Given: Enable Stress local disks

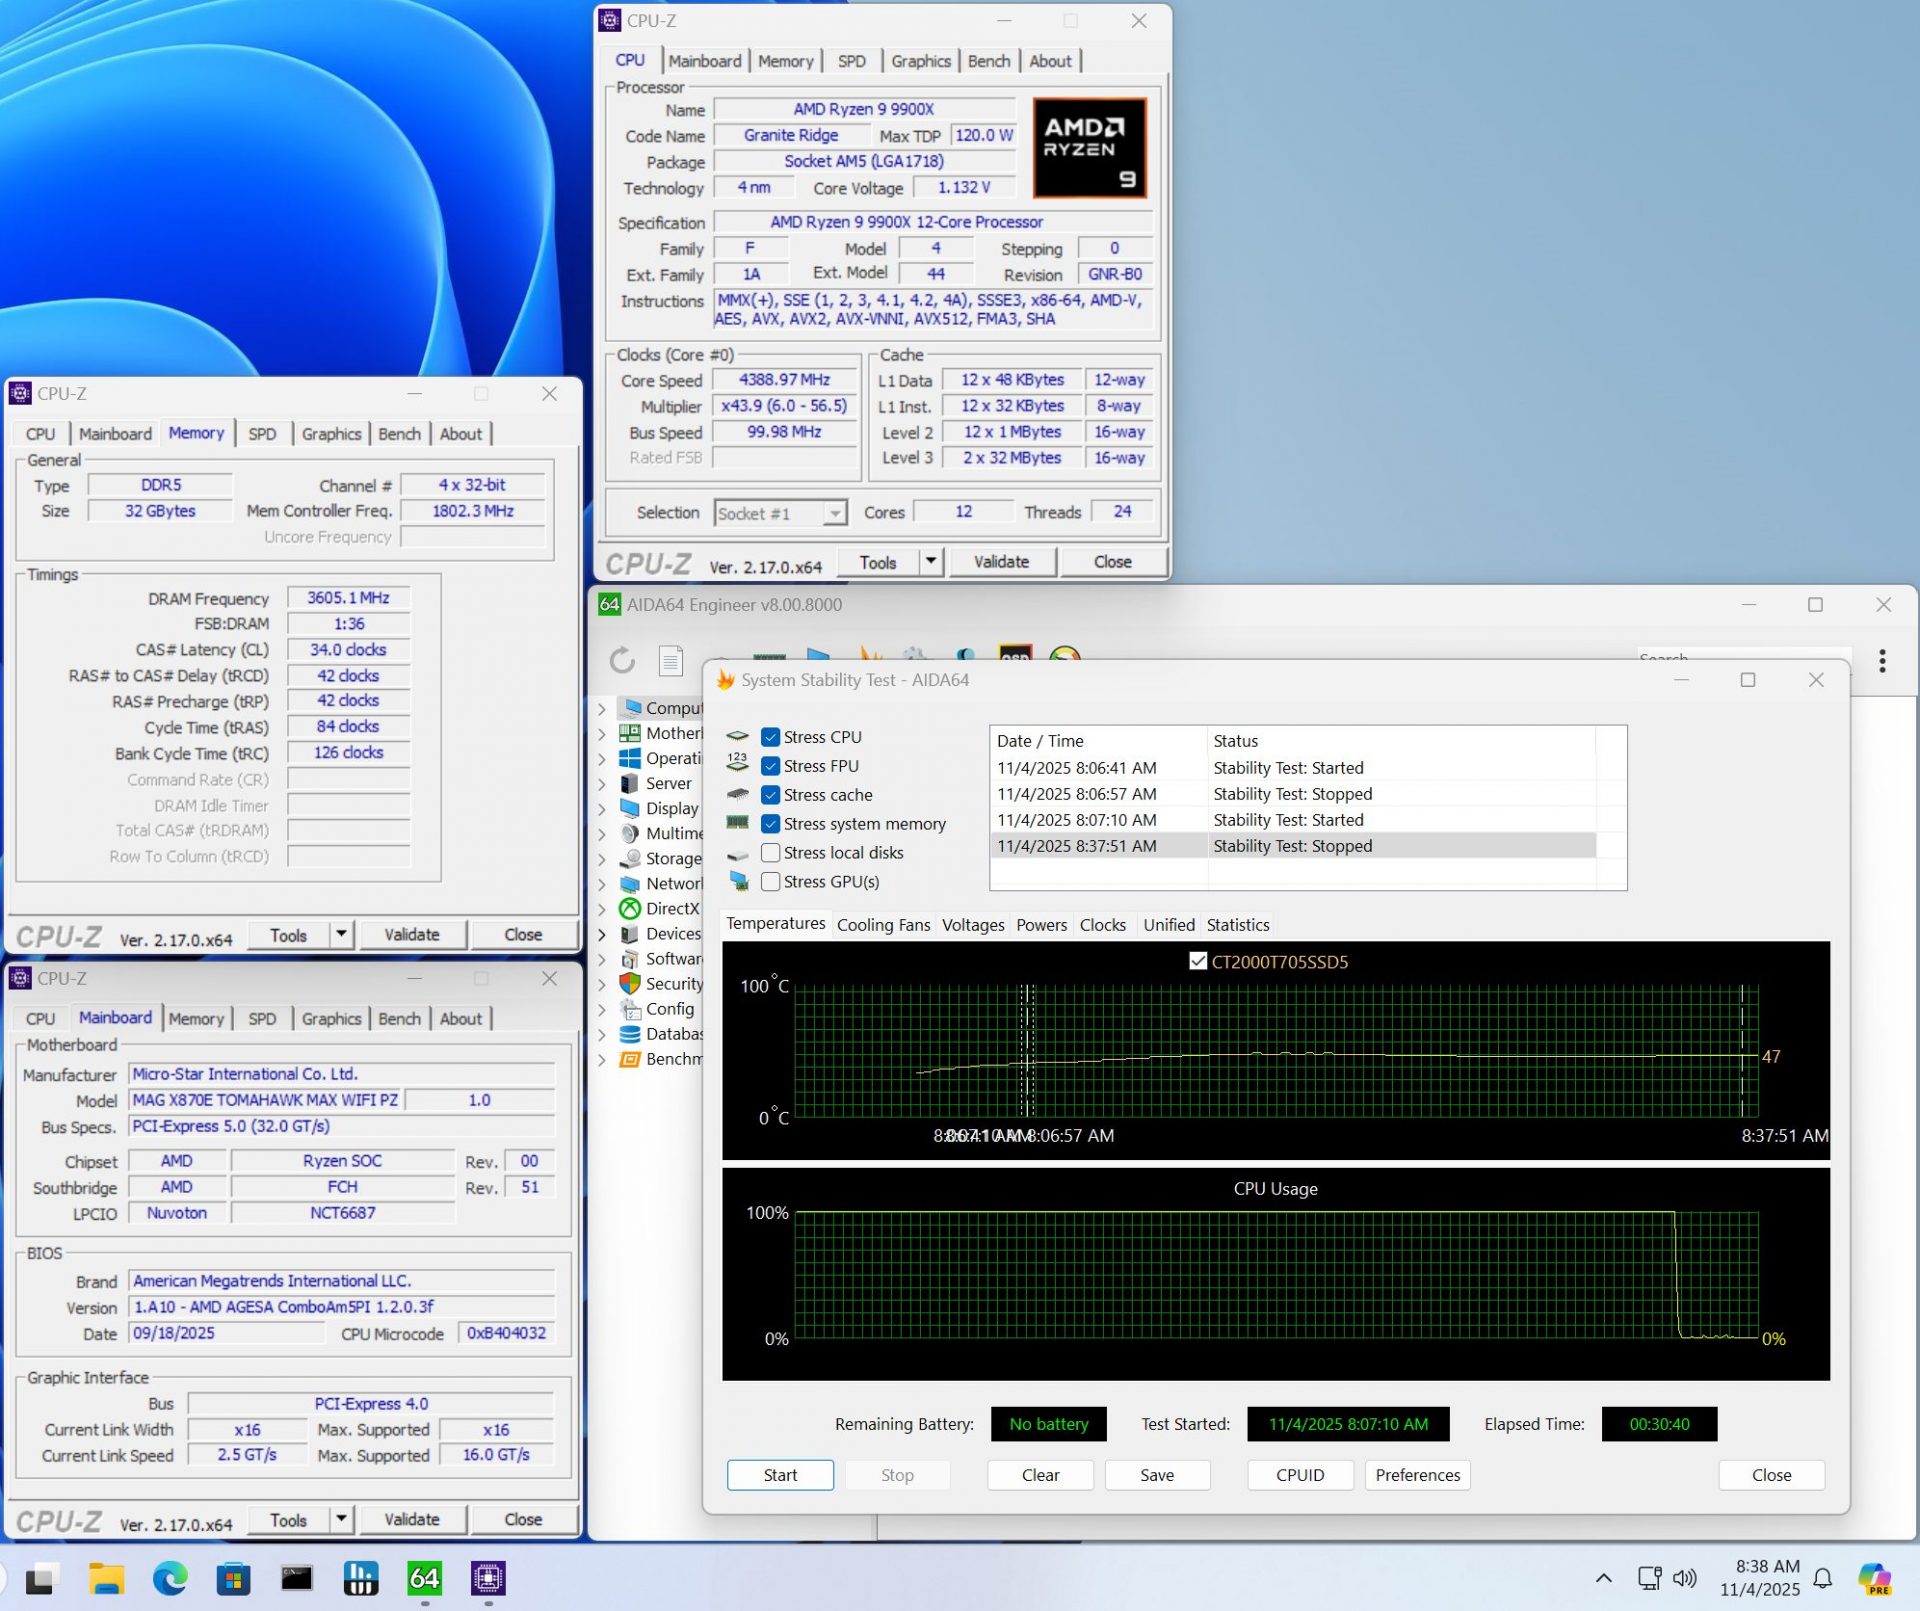Looking at the screenshot, I should pyautogui.click(x=771, y=852).
